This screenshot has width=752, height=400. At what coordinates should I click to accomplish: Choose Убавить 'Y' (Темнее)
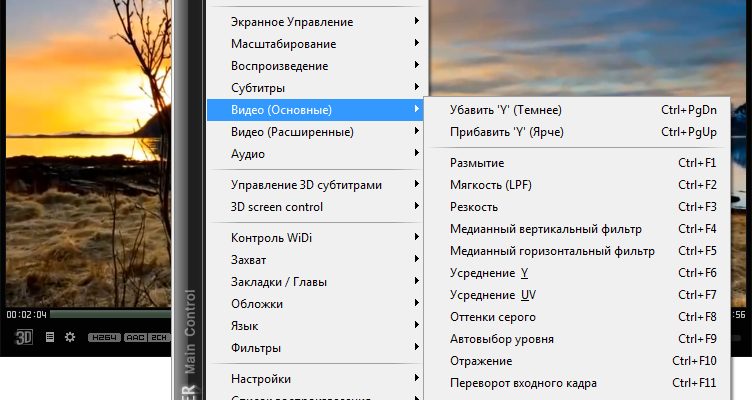tap(577, 110)
